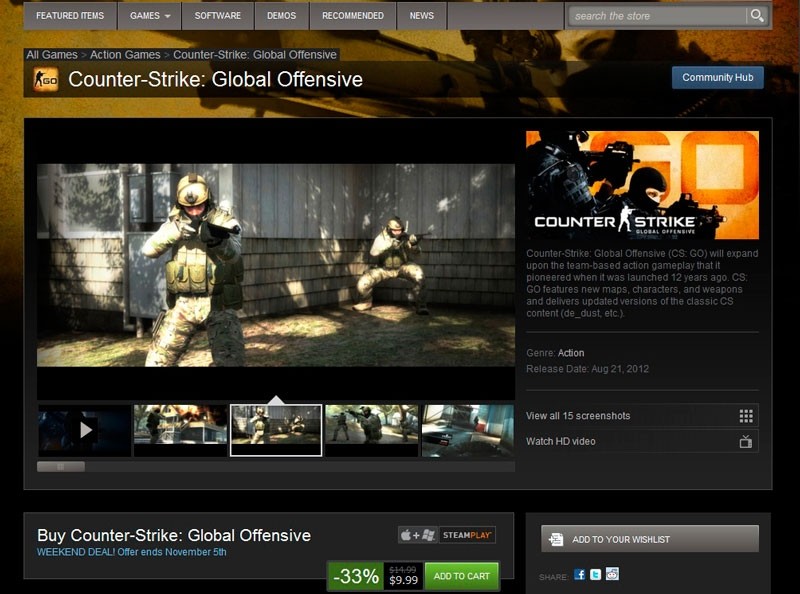Select the fourth soldiers-aiming screenshot thumbnail

tap(371, 430)
